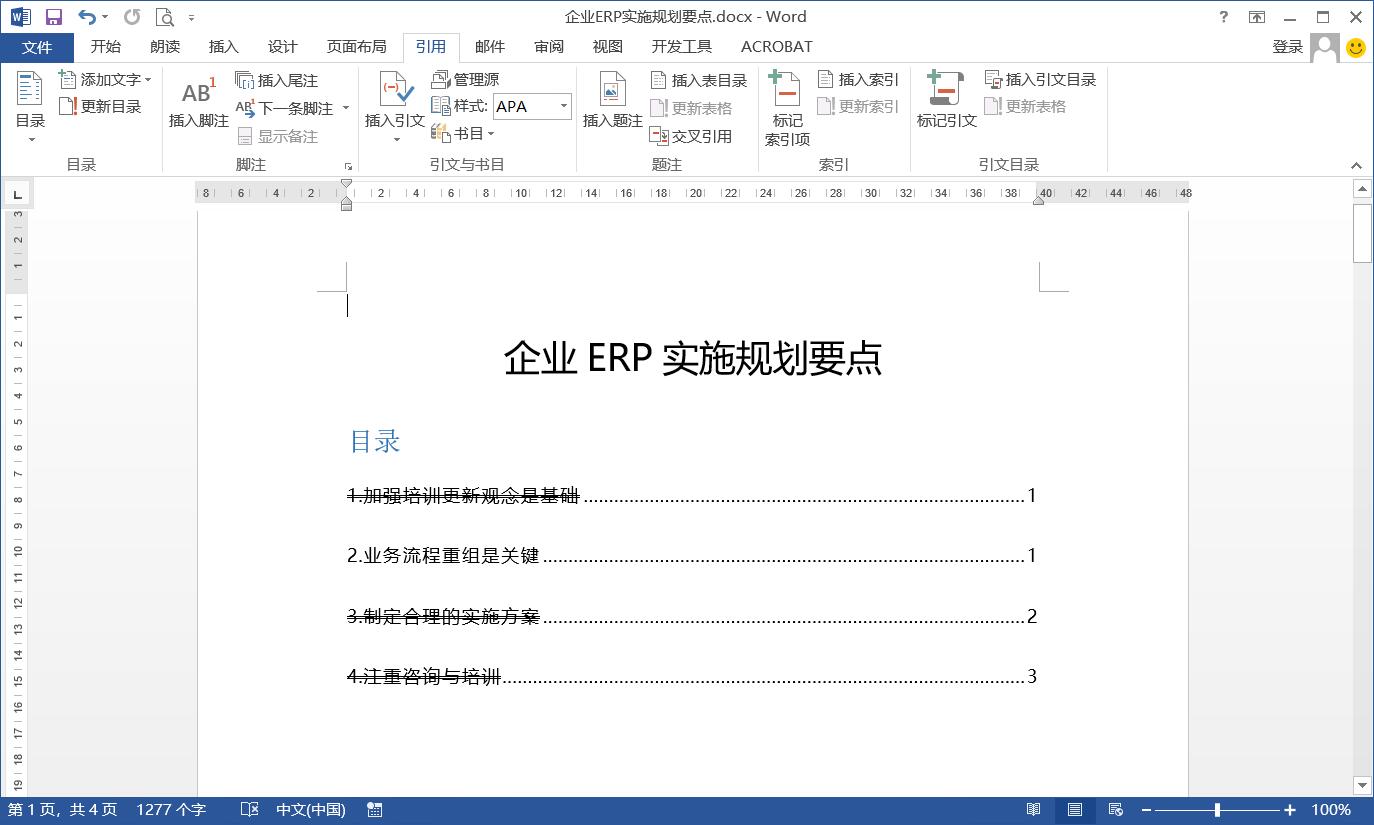Open the 下一条脚注 dropdown arrow

pos(346,108)
